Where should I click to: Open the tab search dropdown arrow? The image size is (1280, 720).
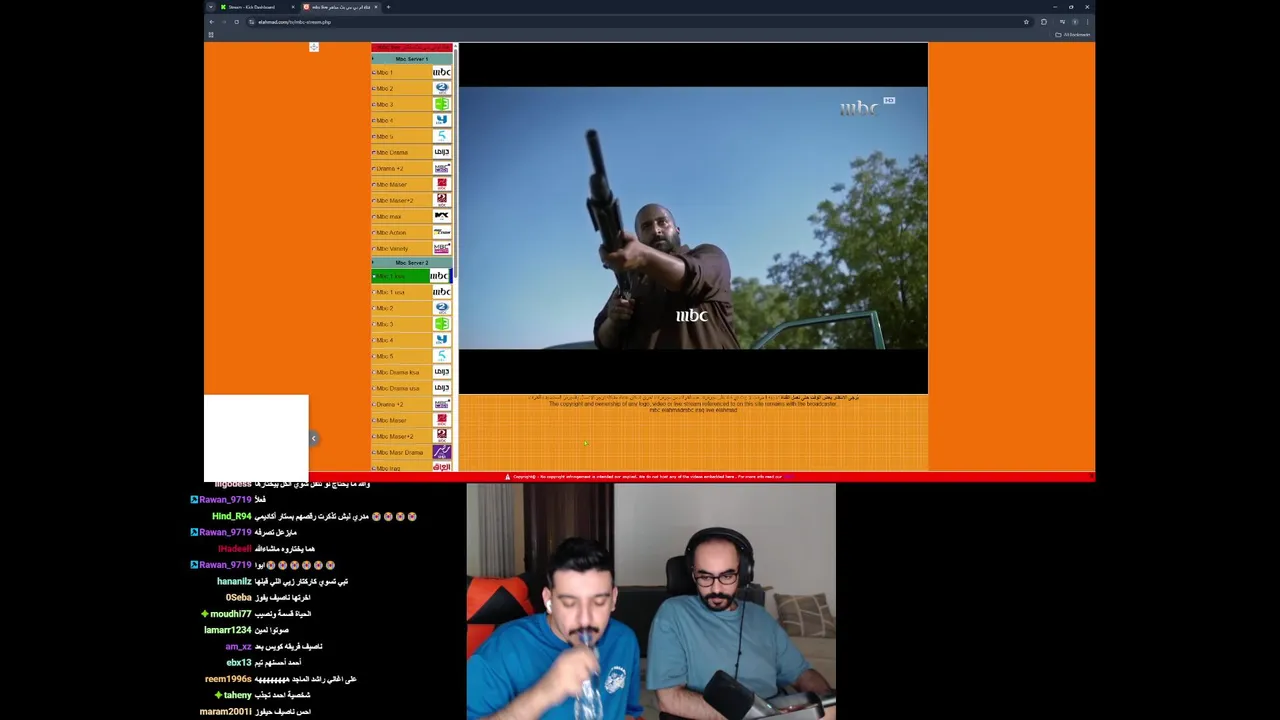(x=211, y=7)
